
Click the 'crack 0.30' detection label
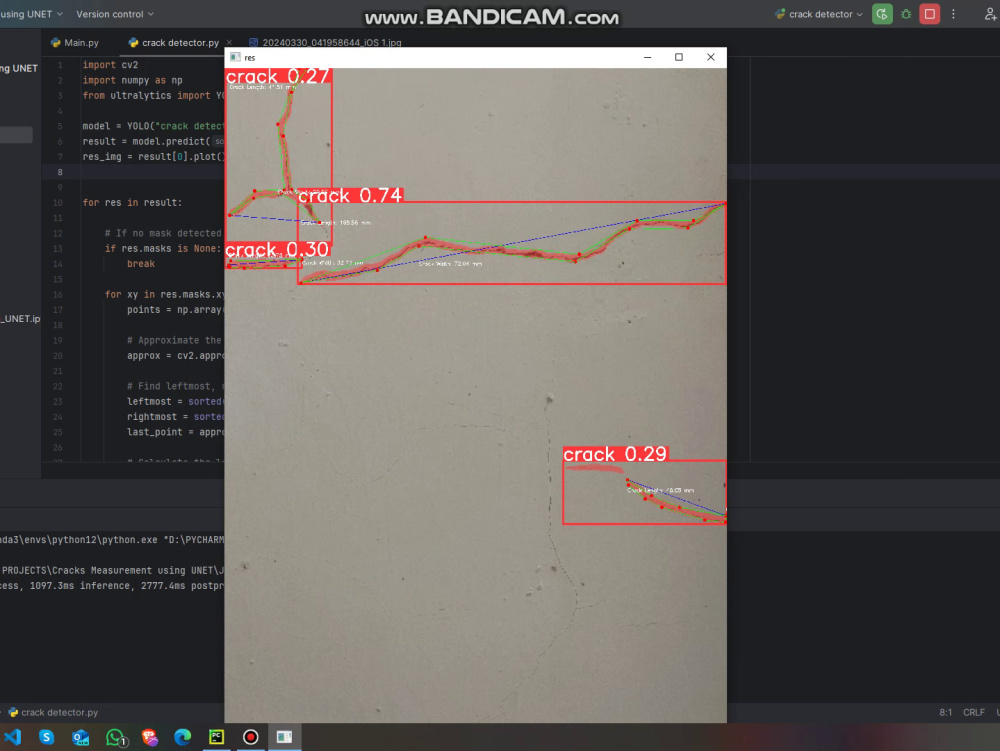[x=277, y=249]
